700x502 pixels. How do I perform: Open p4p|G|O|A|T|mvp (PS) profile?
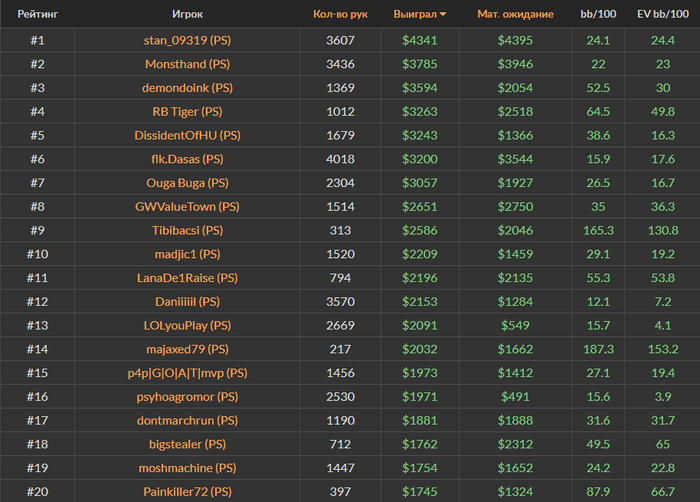click(187, 373)
